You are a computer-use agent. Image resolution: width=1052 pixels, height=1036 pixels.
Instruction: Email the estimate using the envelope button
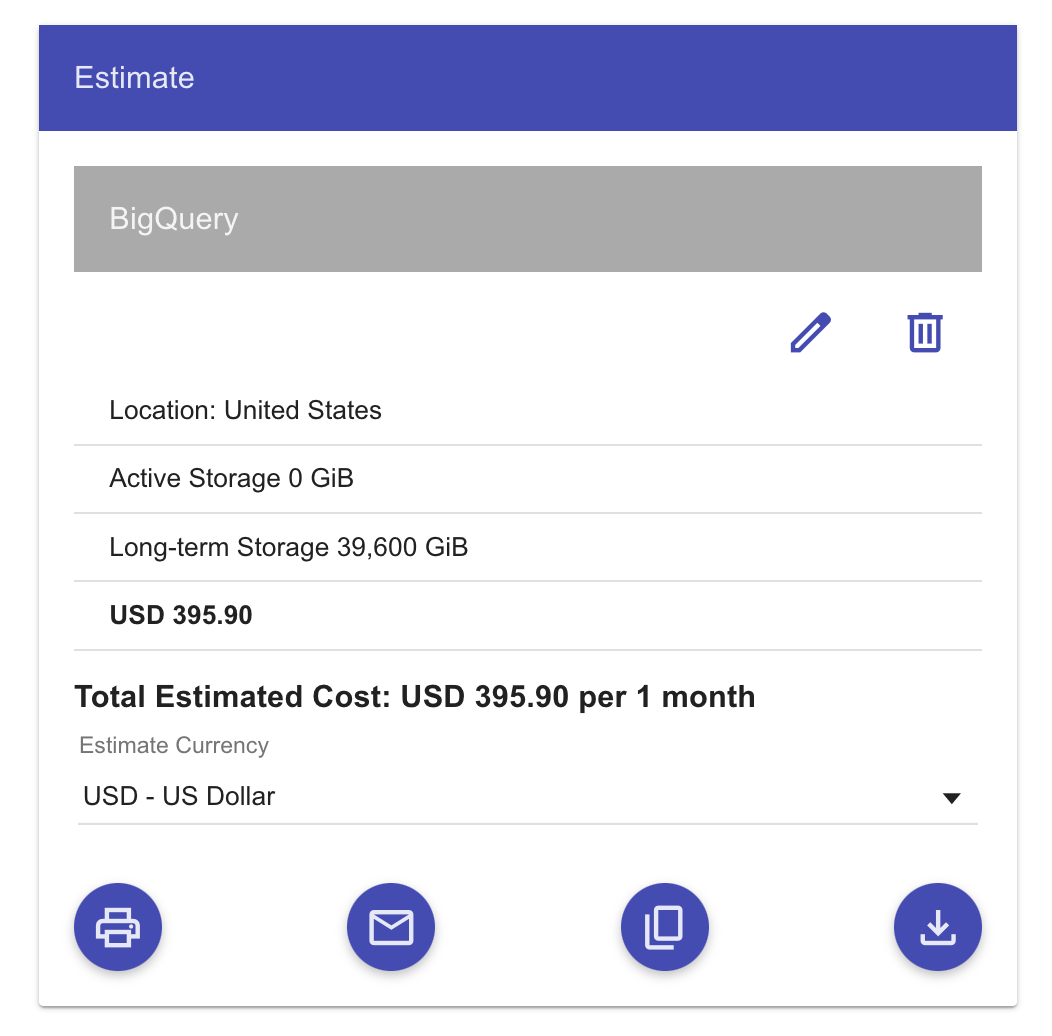(391, 928)
